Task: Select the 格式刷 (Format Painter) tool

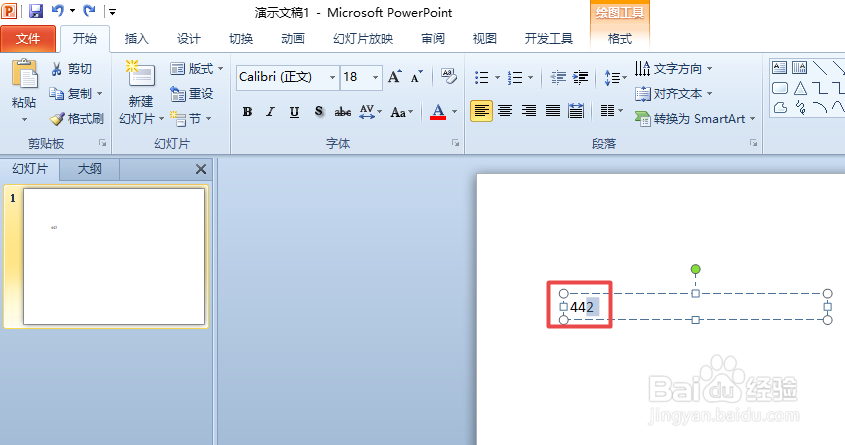Action: pos(77,119)
